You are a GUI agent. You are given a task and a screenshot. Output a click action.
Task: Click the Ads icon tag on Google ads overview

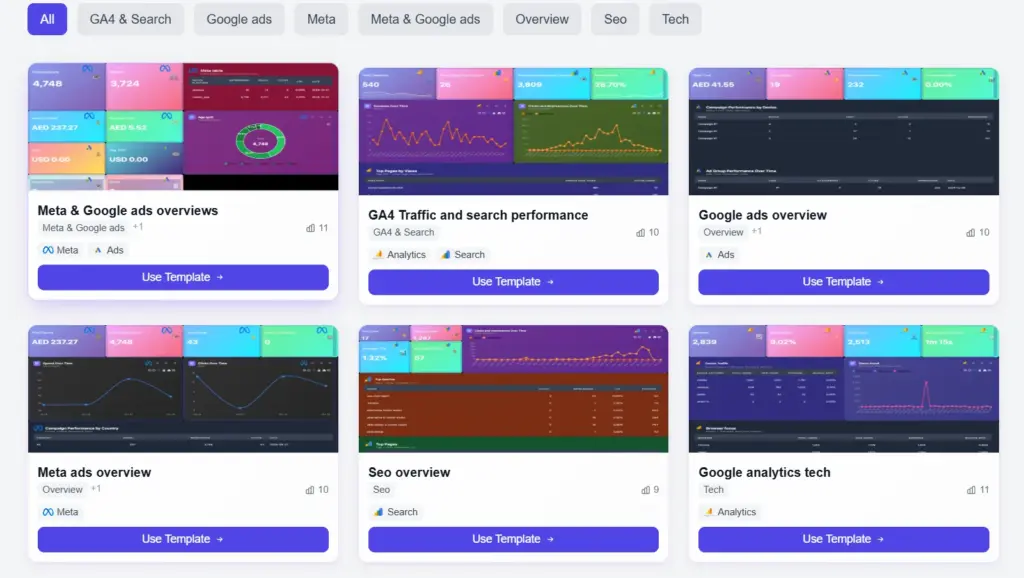click(x=720, y=255)
